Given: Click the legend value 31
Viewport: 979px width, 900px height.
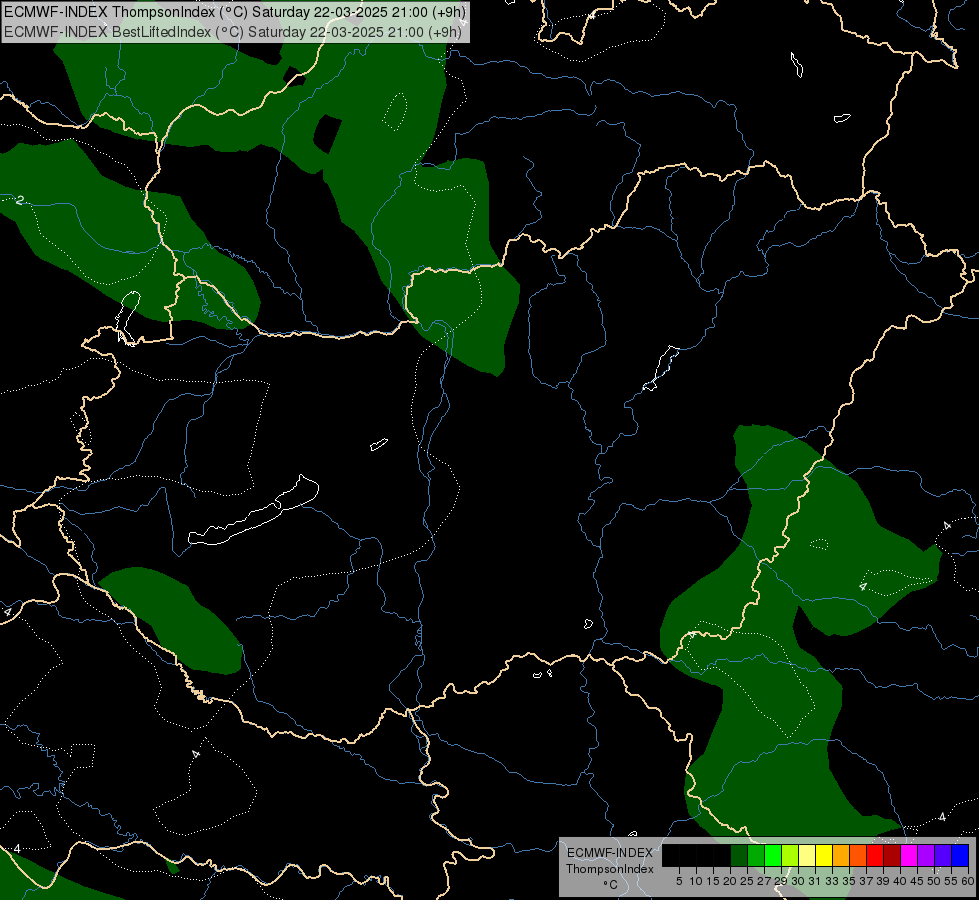Looking at the screenshot, I should 815,881.
